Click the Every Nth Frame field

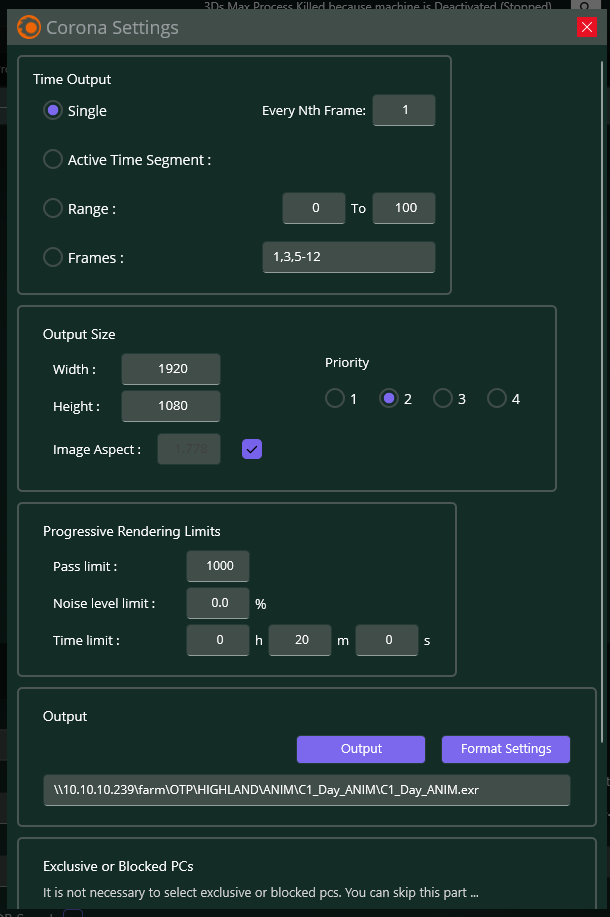point(404,110)
